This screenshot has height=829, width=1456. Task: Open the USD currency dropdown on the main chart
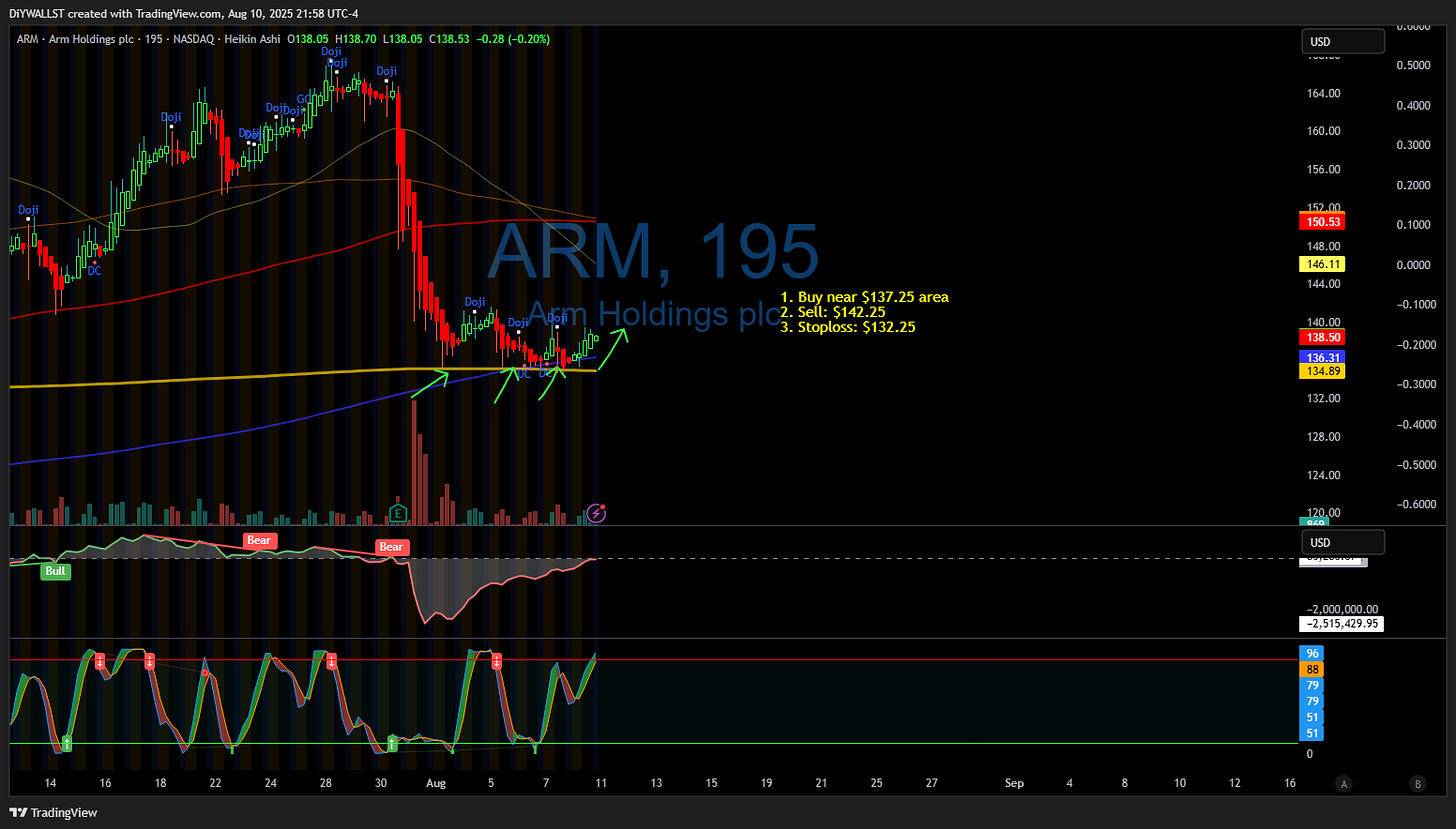(x=1343, y=41)
